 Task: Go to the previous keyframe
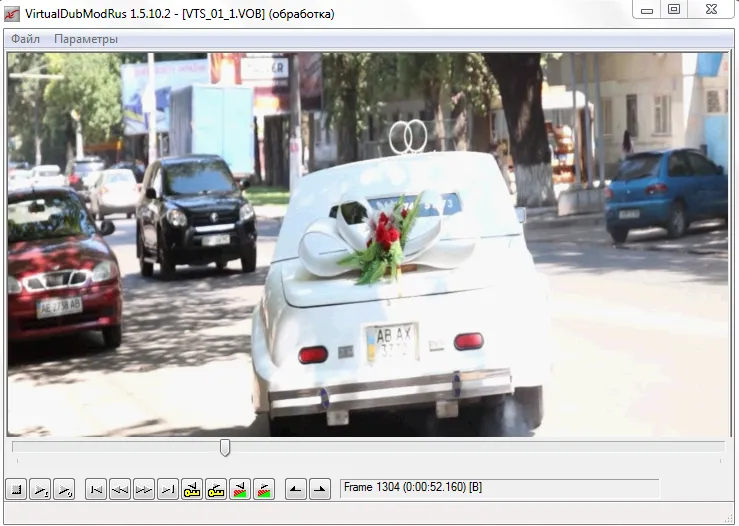pyautogui.click(x=192, y=490)
